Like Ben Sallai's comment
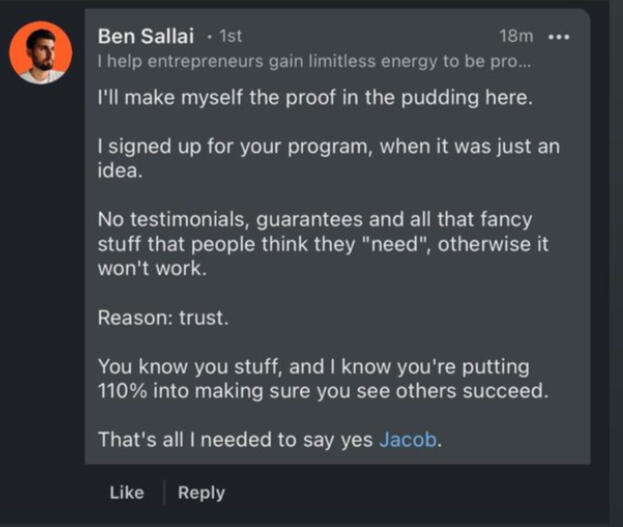This screenshot has width=623, height=527. pyautogui.click(x=126, y=492)
